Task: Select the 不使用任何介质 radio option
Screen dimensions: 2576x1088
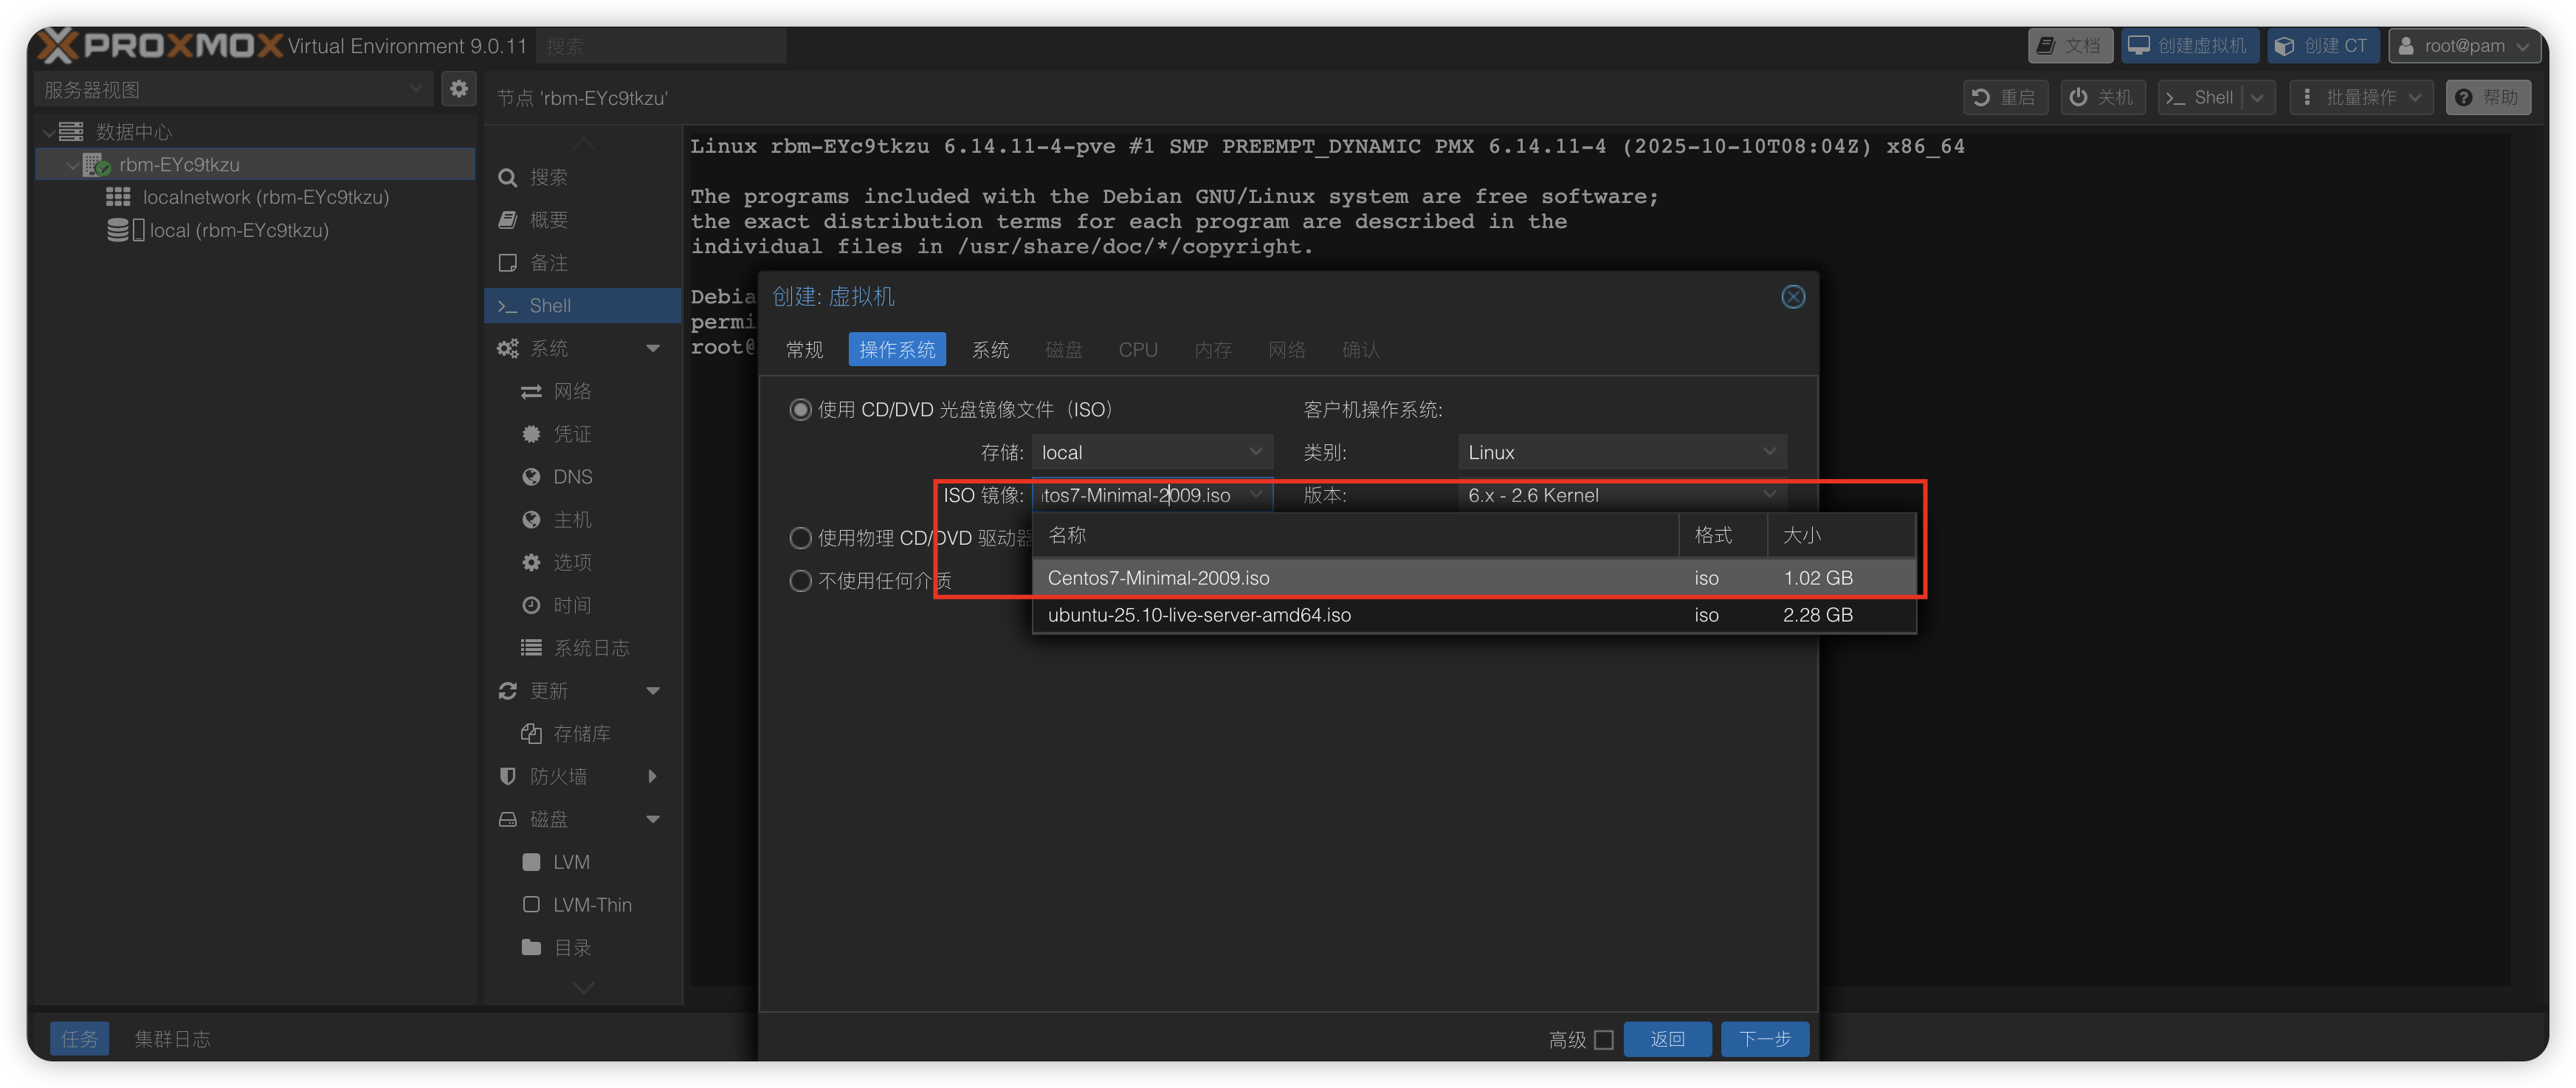Action: pyautogui.click(x=800, y=581)
